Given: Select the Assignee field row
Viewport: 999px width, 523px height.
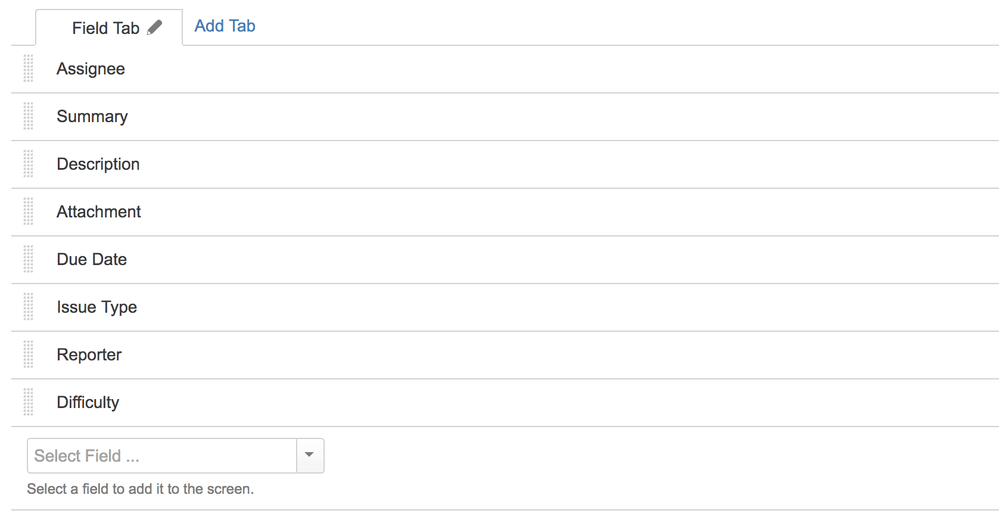Looking at the screenshot, I should pyautogui.click(x=505, y=69).
